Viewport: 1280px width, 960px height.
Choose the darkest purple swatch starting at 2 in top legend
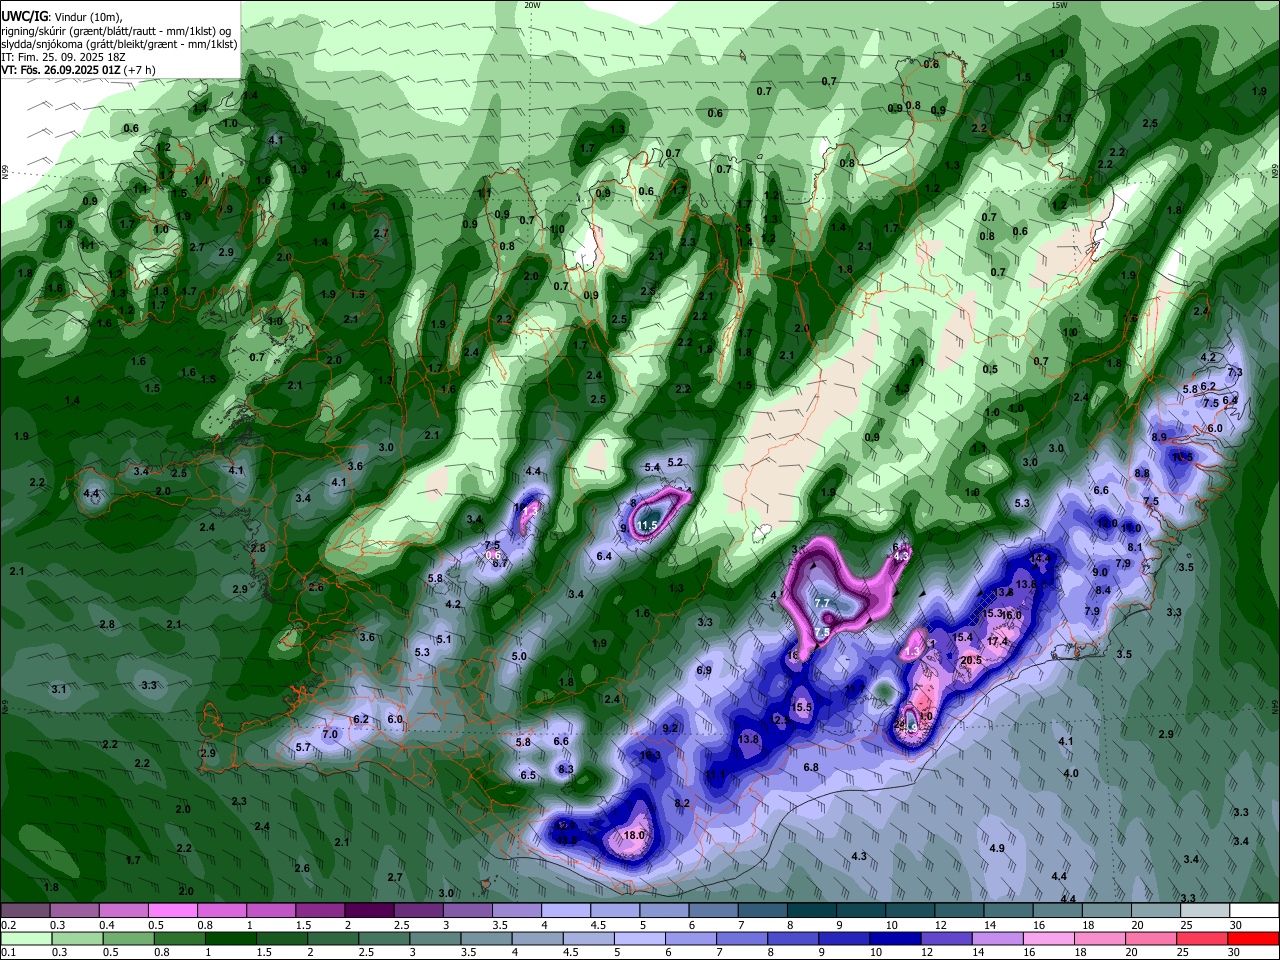click(x=369, y=911)
